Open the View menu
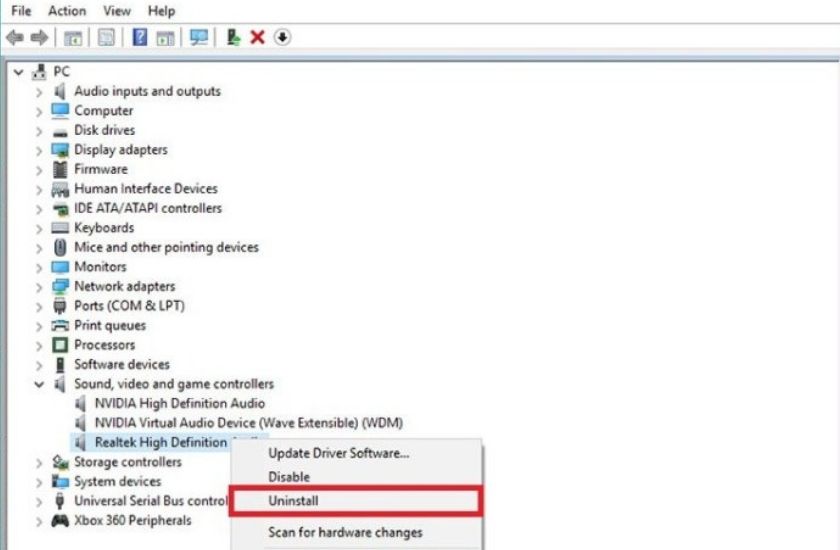The image size is (840, 550). (117, 11)
